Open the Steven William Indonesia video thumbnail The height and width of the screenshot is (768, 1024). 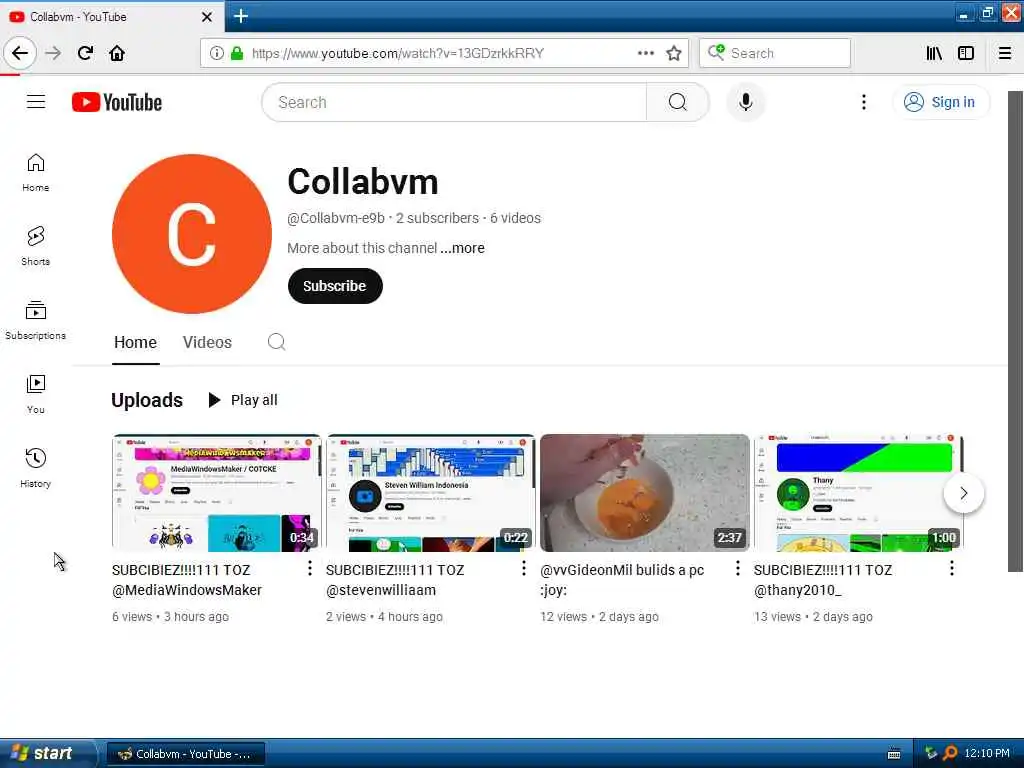pos(430,493)
